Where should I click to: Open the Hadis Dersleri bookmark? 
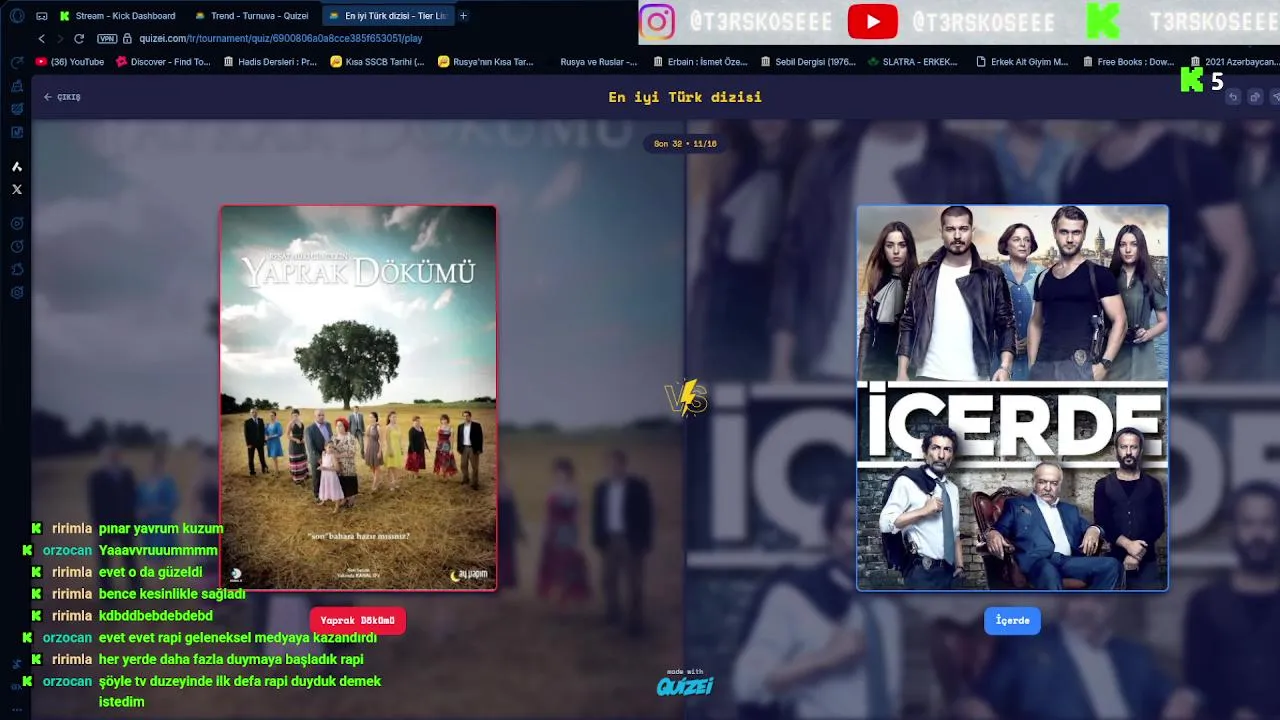pyautogui.click(x=270, y=62)
